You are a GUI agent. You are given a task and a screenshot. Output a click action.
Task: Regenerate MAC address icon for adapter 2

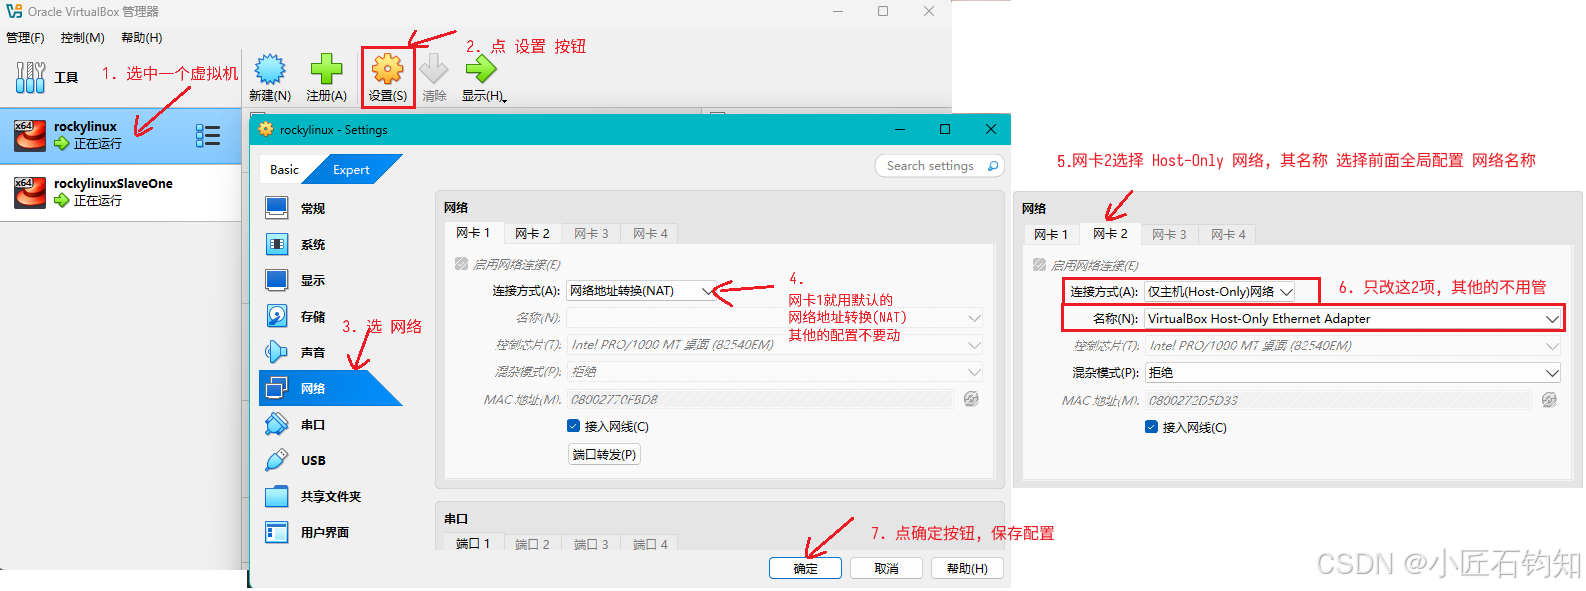coord(1549,400)
